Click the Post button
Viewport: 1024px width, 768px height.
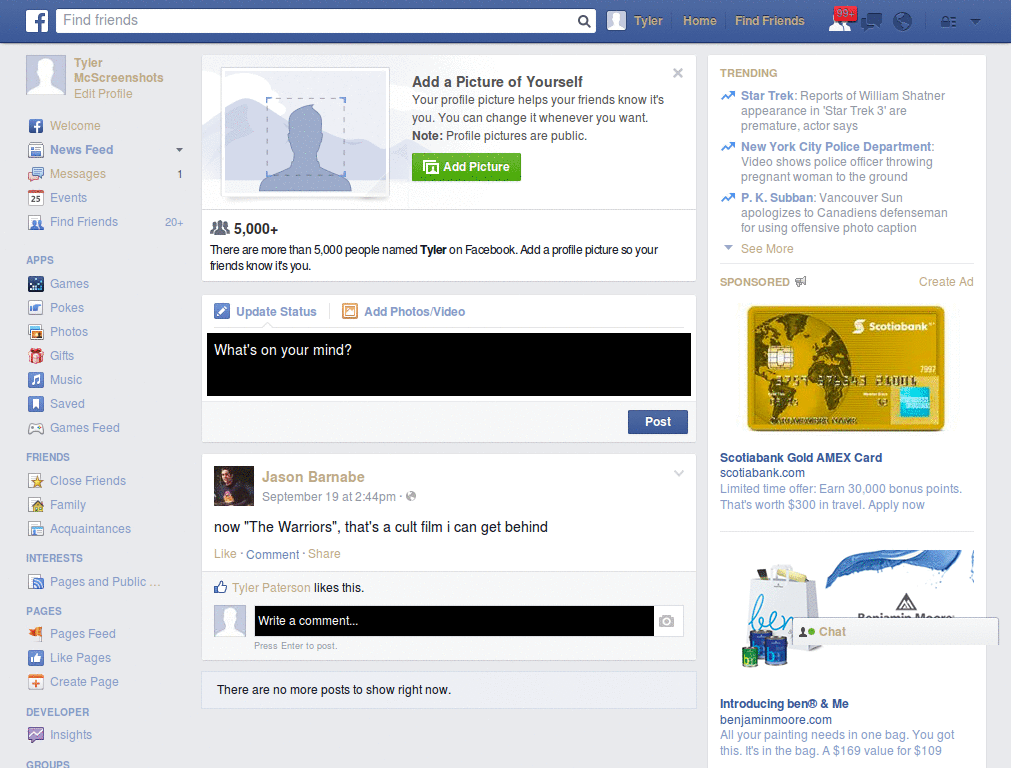point(658,422)
